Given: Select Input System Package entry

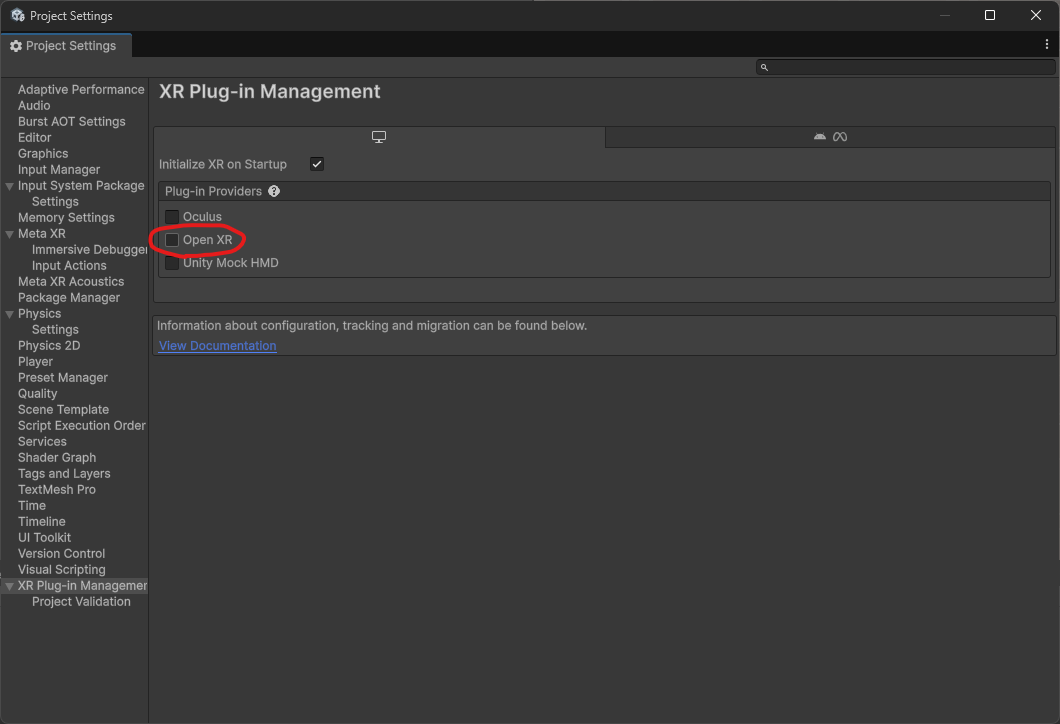Looking at the screenshot, I should pyautogui.click(x=81, y=185).
